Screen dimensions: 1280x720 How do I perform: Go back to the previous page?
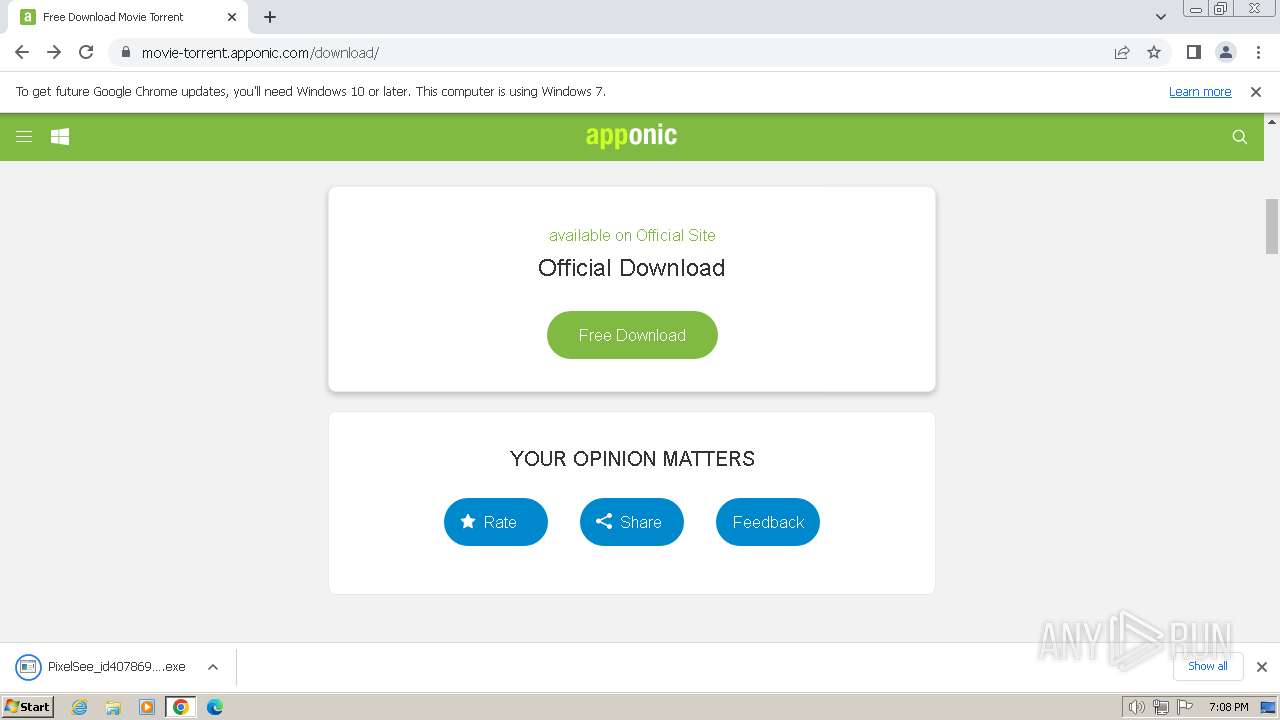click(x=22, y=53)
